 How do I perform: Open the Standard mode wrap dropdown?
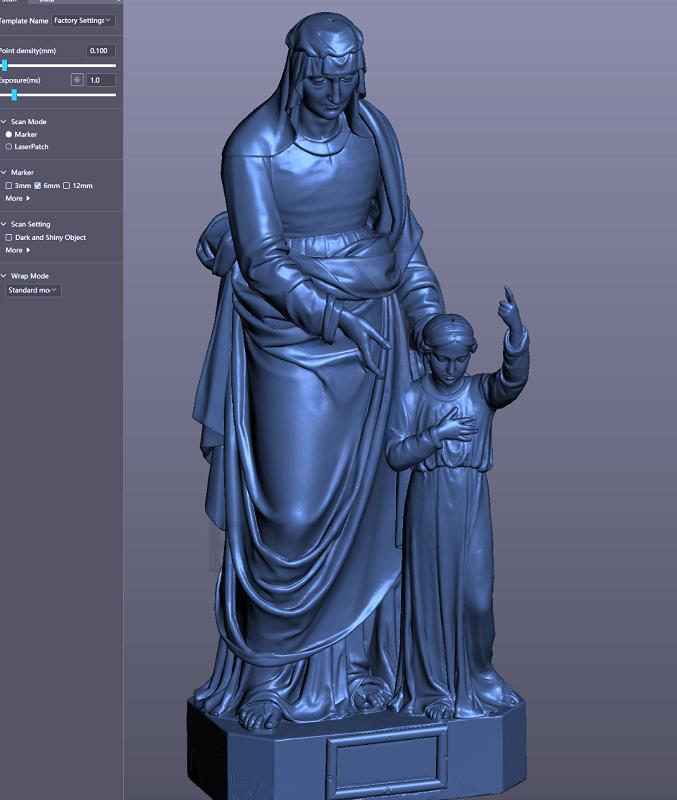(x=33, y=290)
